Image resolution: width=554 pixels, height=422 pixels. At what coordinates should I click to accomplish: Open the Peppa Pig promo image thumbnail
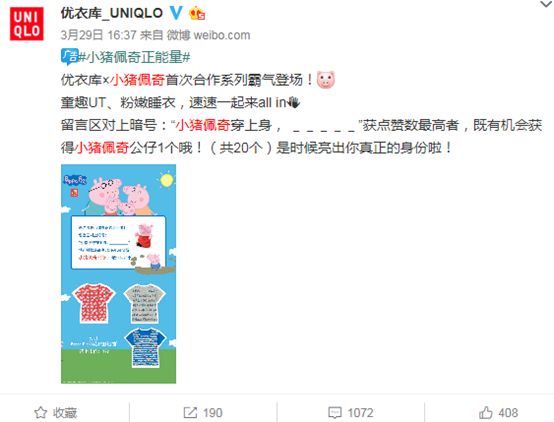(118, 274)
